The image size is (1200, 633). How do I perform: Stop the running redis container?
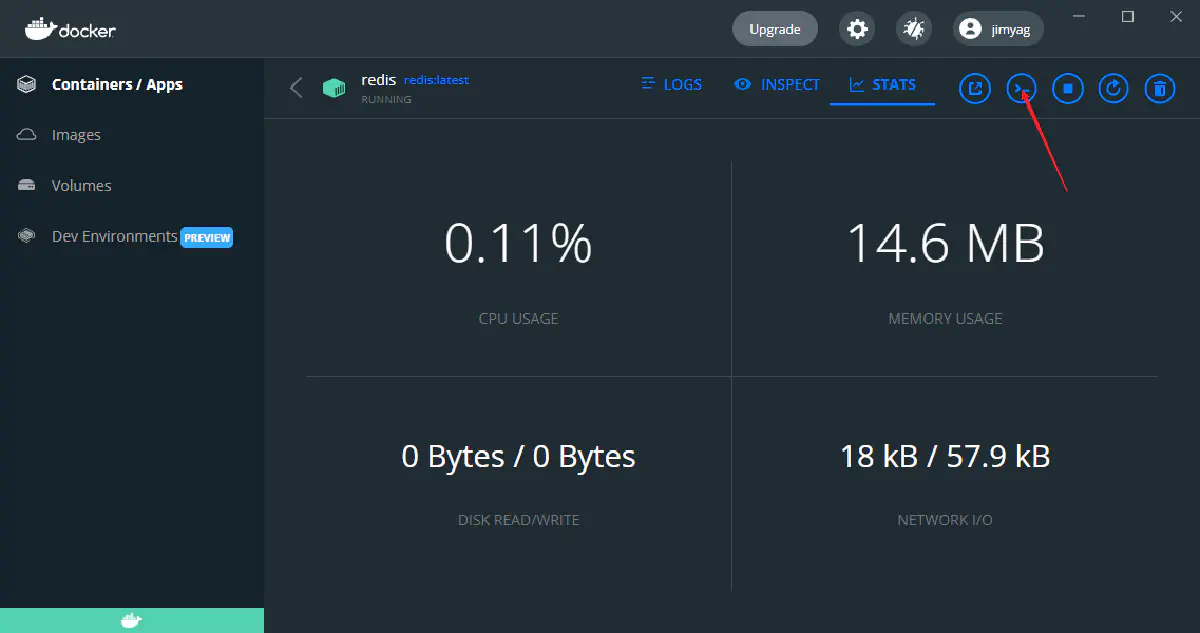click(1067, 88)
